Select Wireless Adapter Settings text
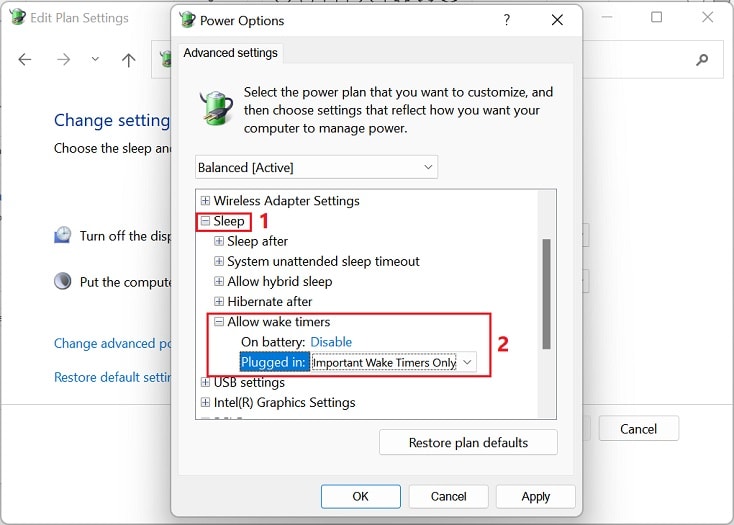This screenshot has height=525, width=734. coord(286,201)
